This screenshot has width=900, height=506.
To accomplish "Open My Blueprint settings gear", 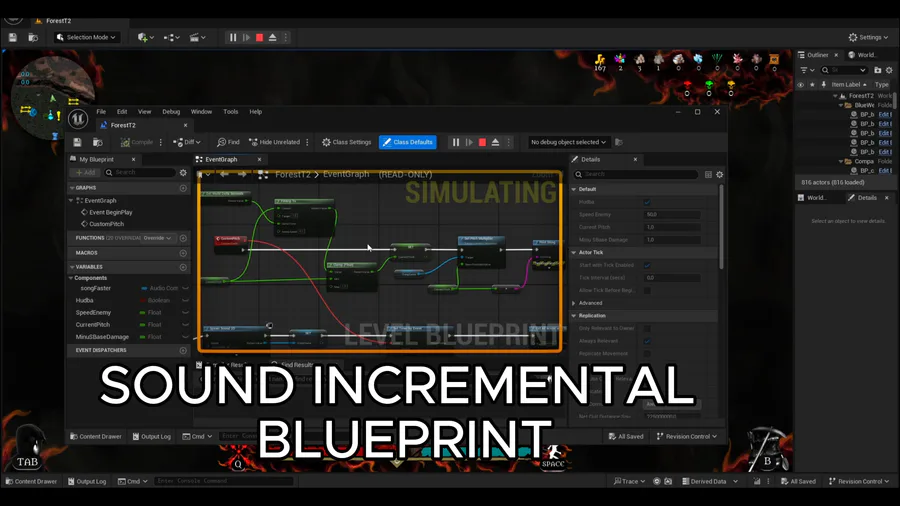I will (183, 173).
